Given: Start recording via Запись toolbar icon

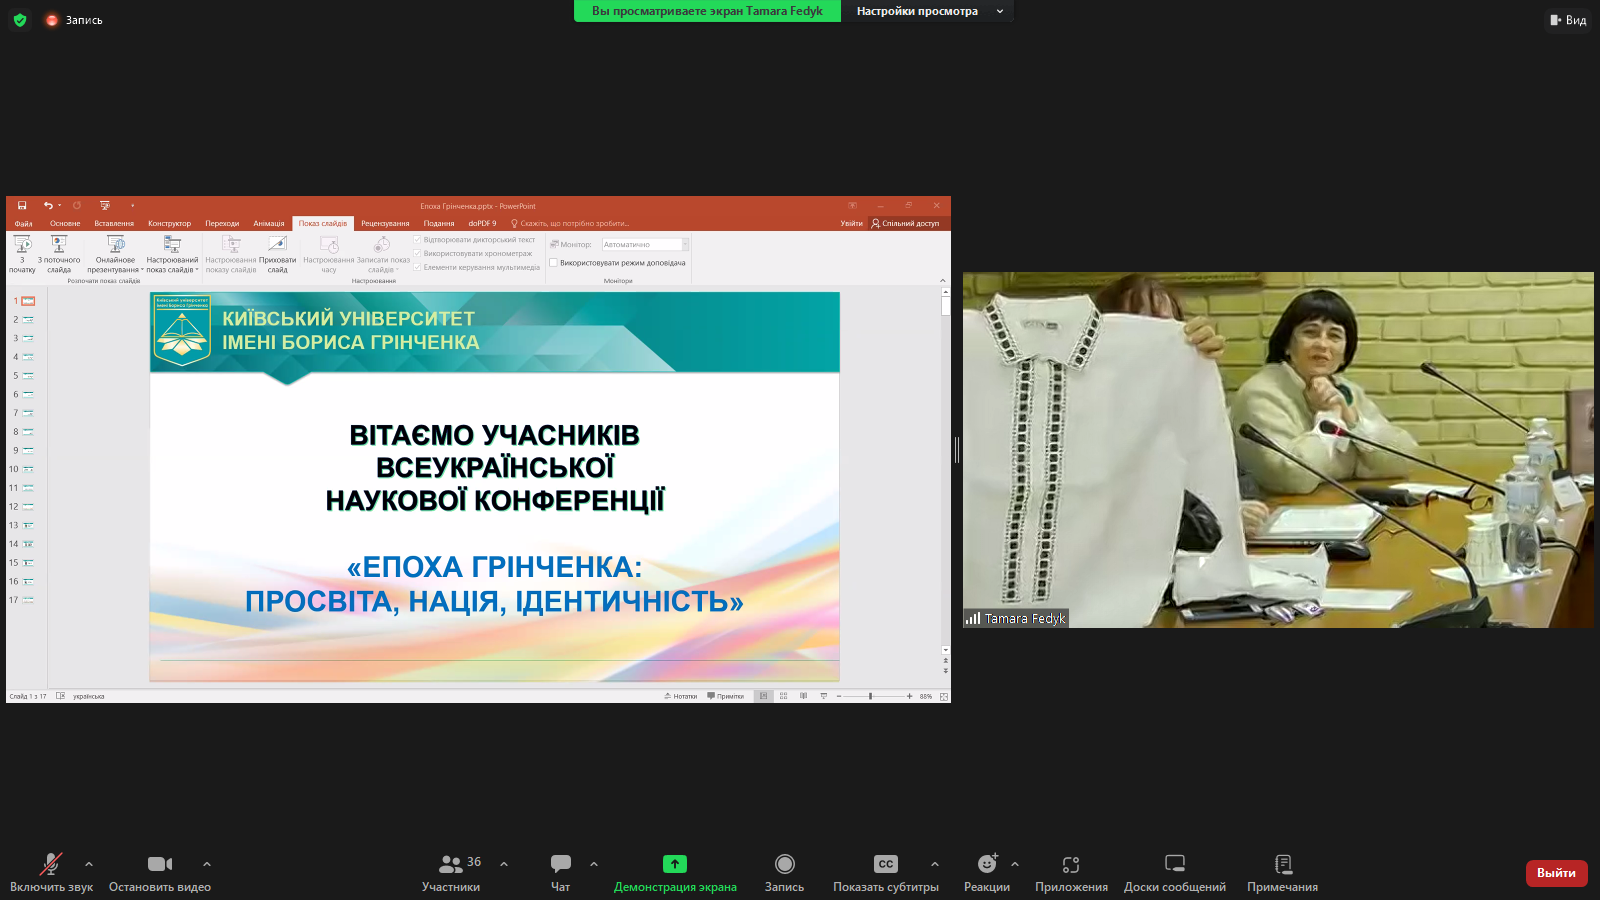Looking at the screenshot, I should [785, 865].
